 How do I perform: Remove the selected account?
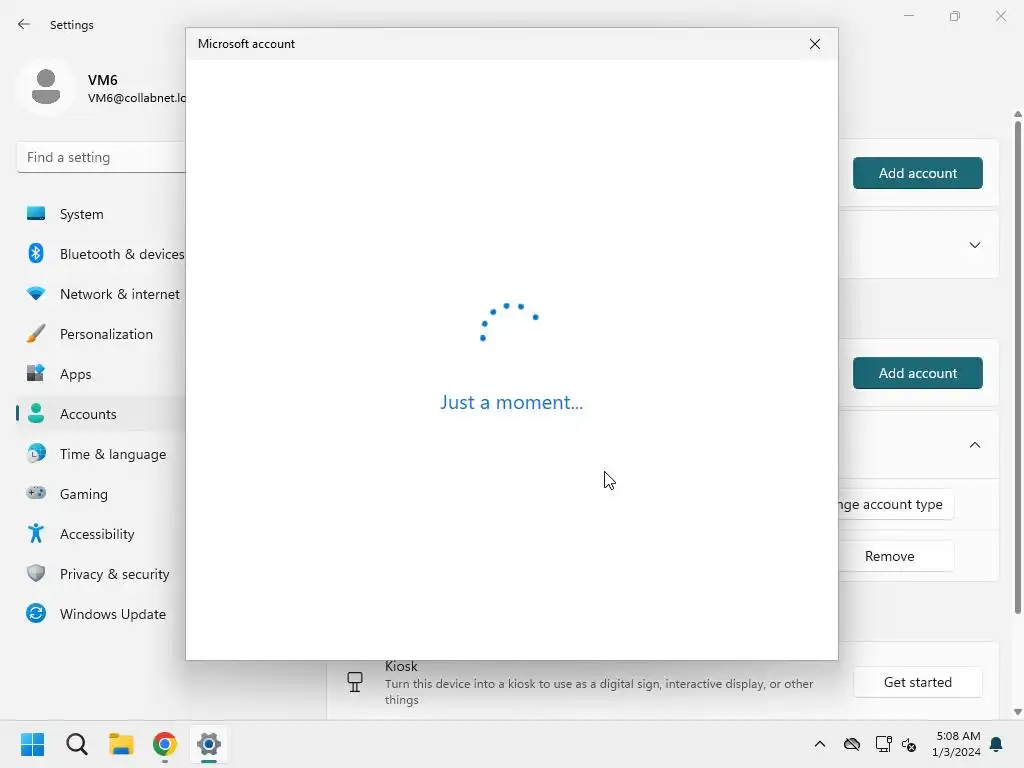click(895, 556)
